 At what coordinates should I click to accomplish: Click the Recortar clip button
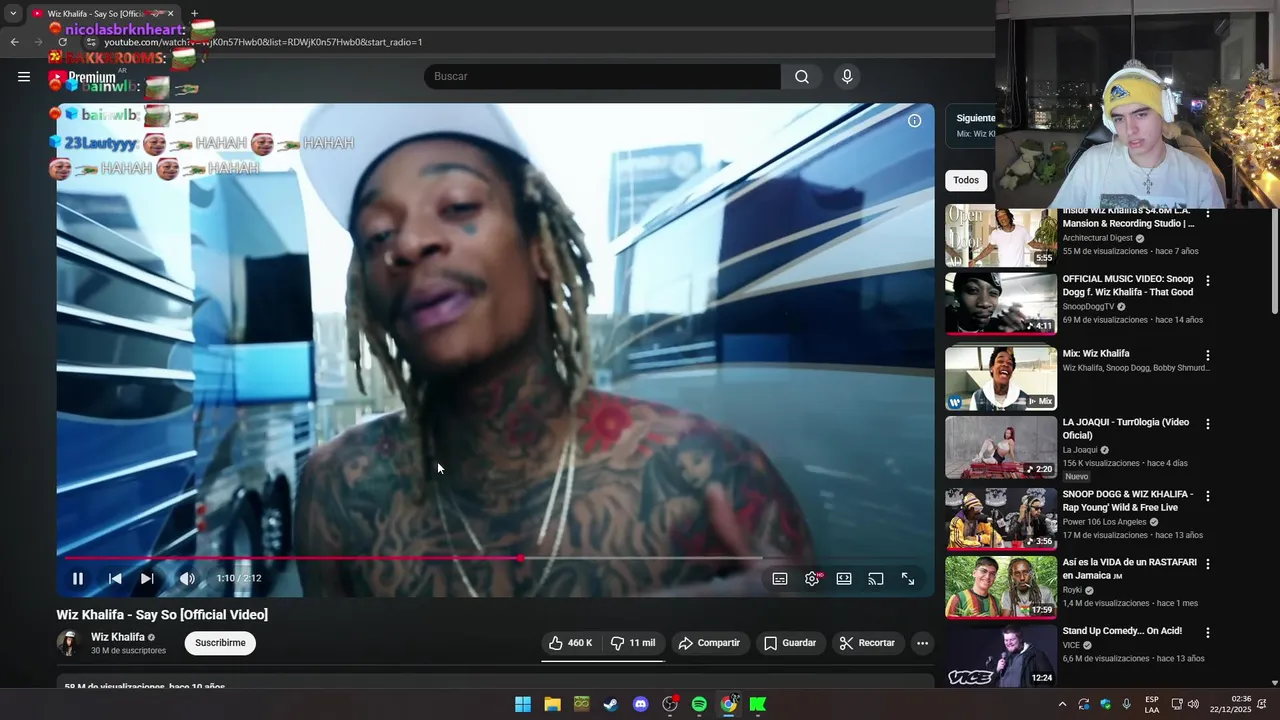tap(867, 643)
